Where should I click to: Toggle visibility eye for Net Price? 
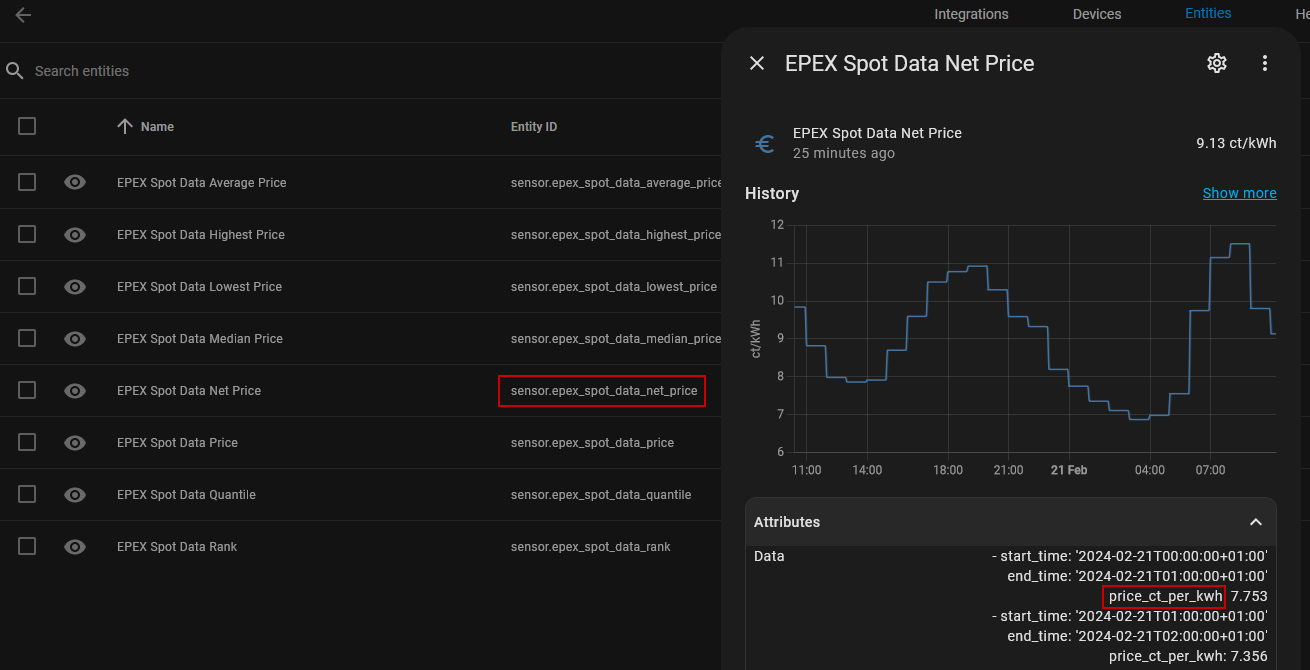click(x=75, y=390)
